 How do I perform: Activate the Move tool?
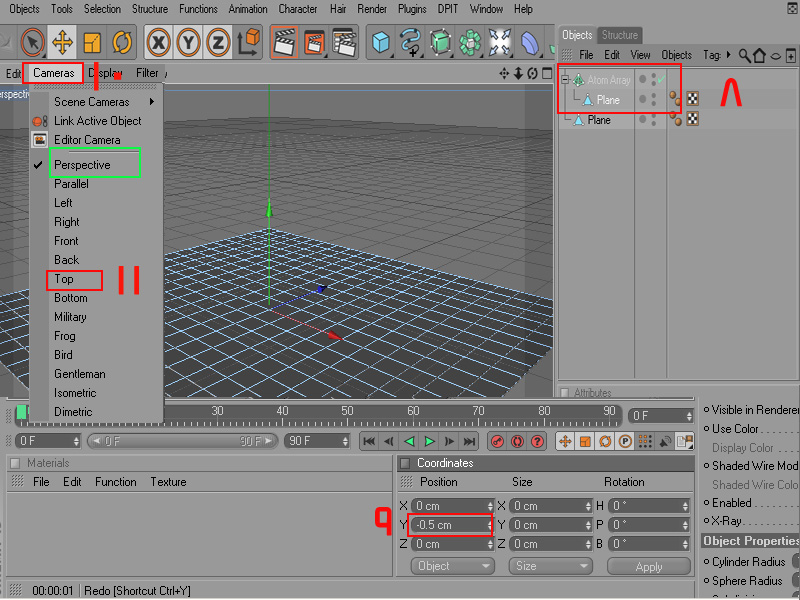[62, 42]
